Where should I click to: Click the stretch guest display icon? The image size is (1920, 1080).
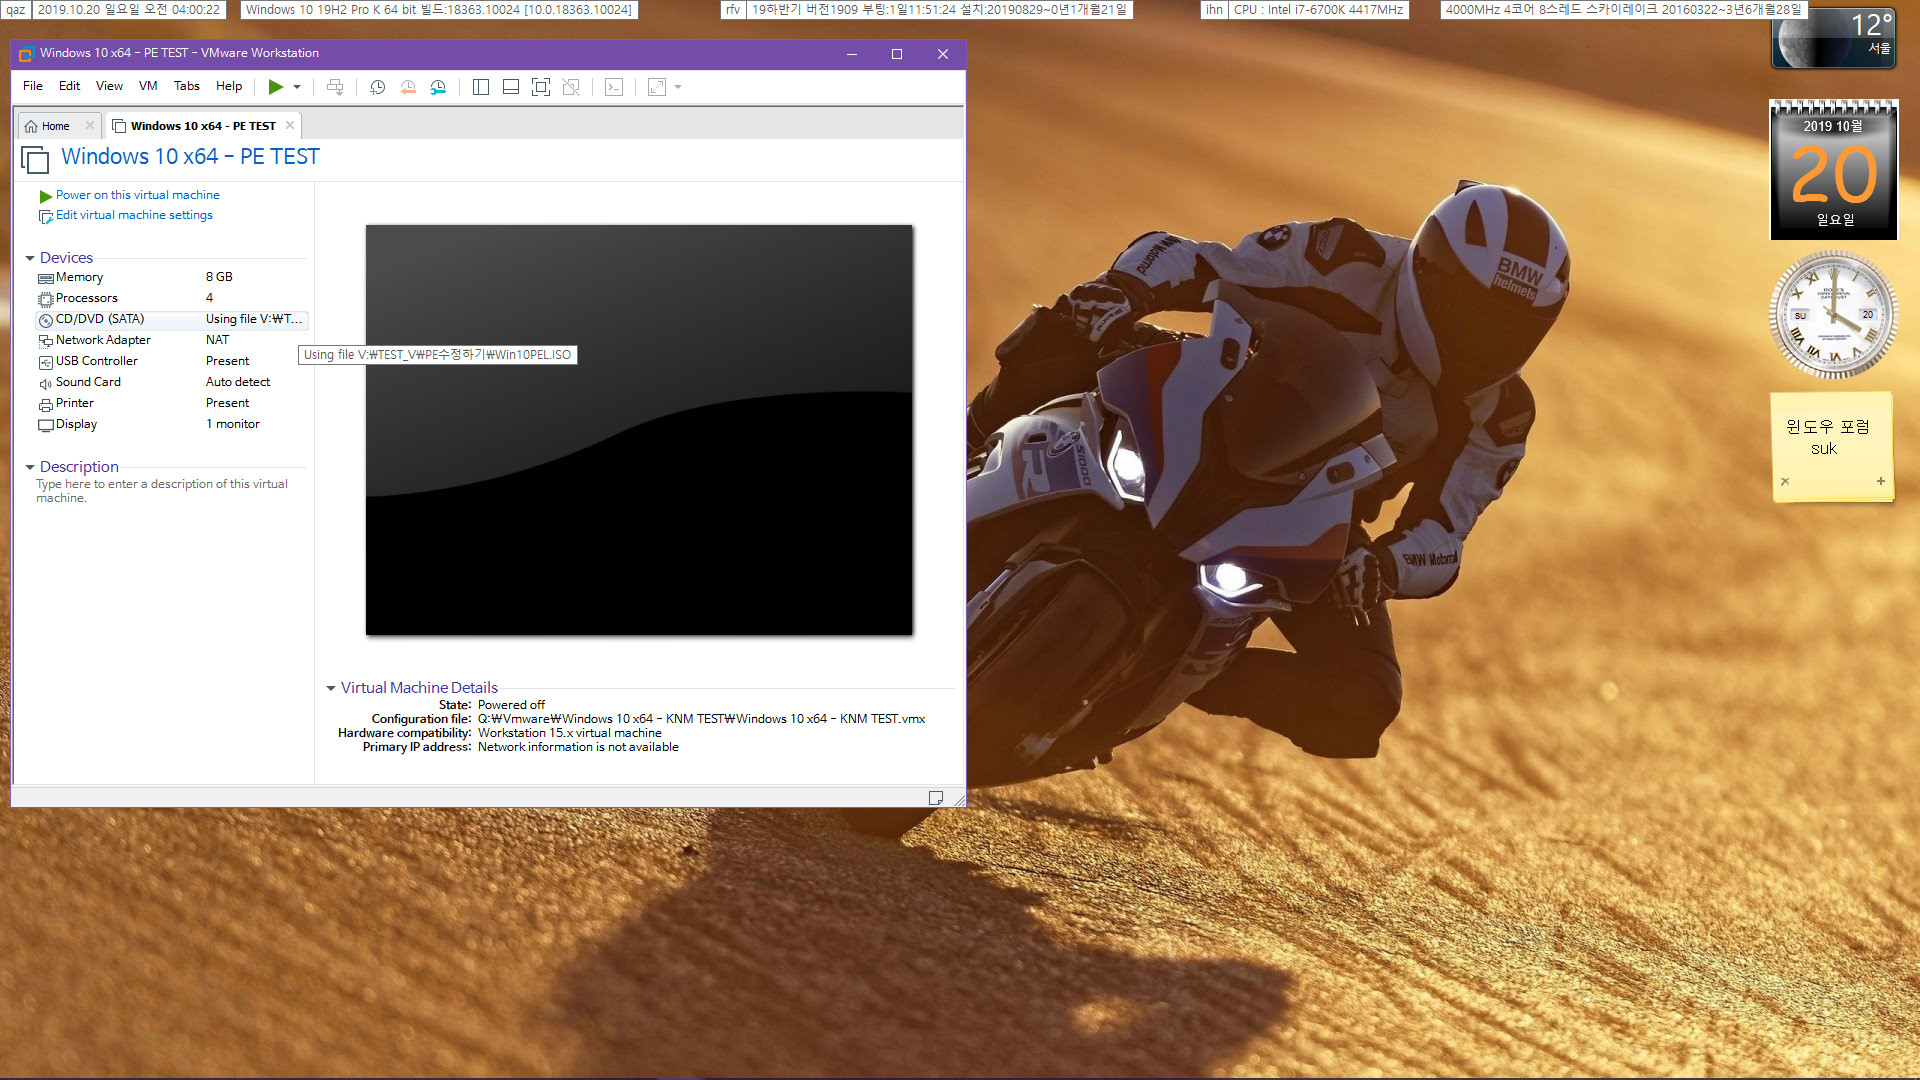coord(657,87)
